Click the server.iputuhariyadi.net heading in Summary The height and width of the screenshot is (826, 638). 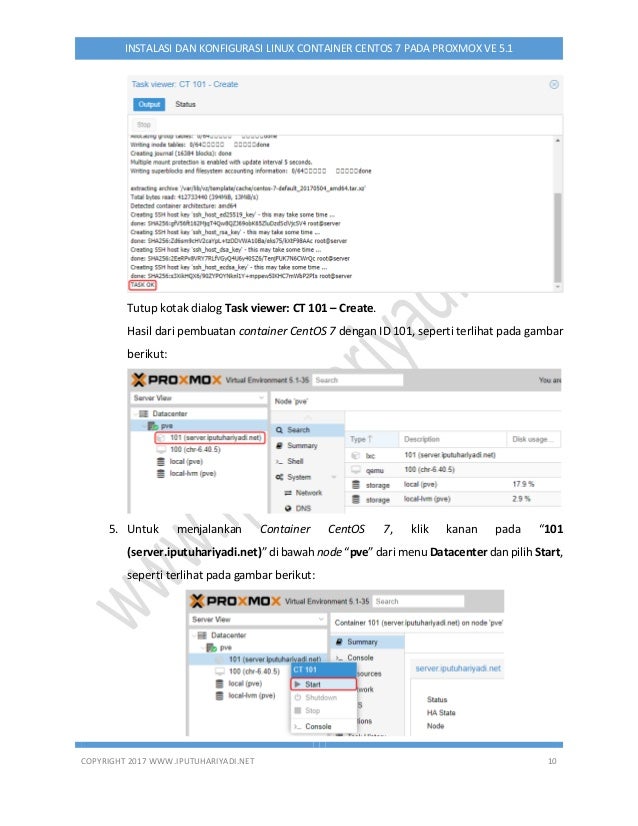click(x=458, y=668)
